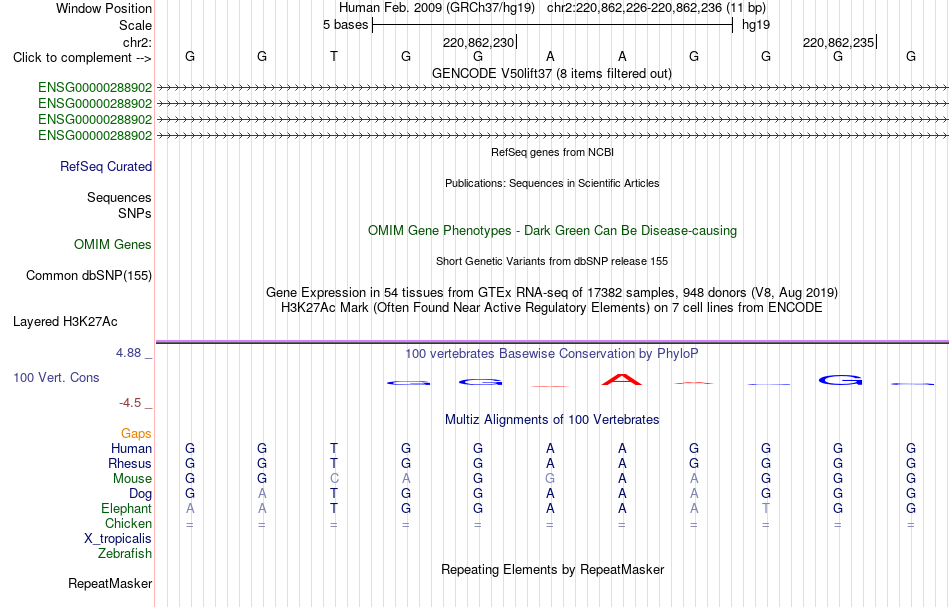This screenshot has height=607, width=950.
Task: Click the Human species label
Action: point(131,448)
